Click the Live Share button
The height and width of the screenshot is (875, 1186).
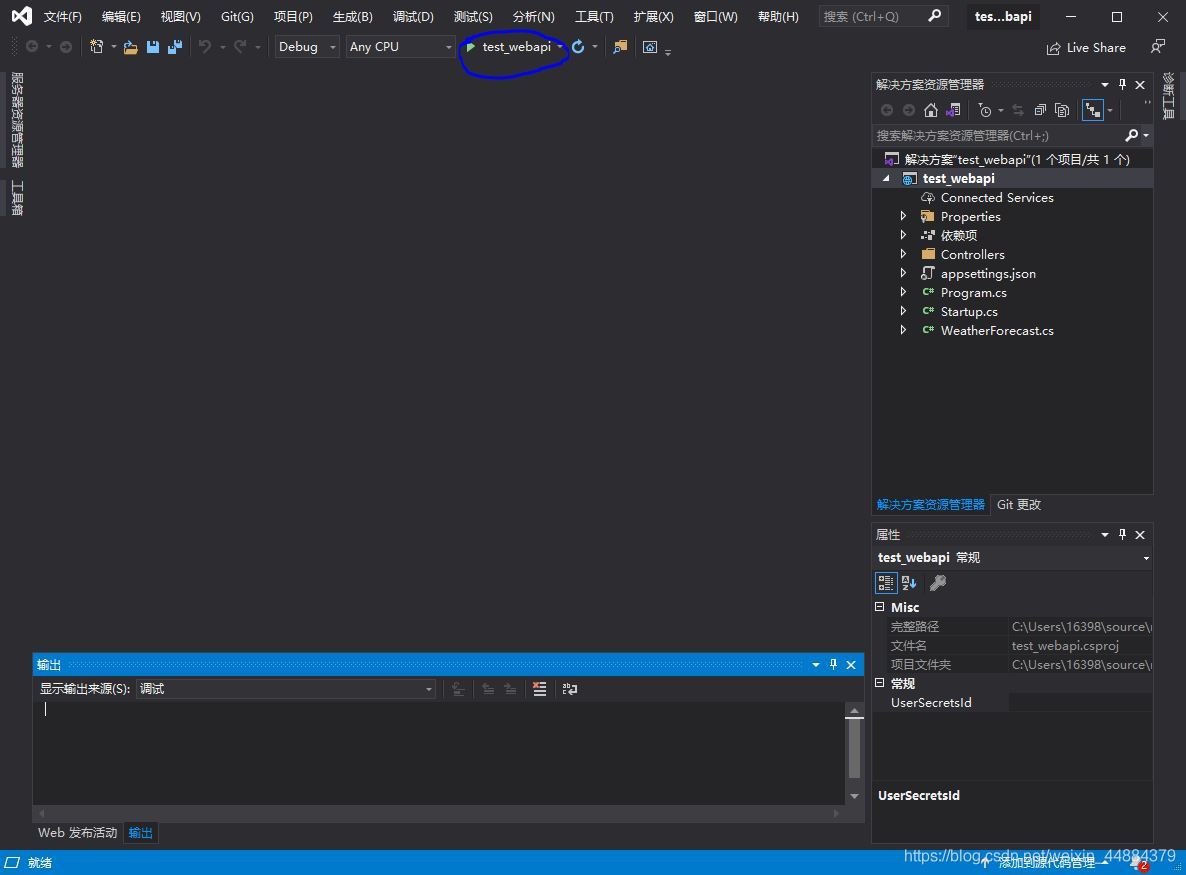click(1086, 48)
